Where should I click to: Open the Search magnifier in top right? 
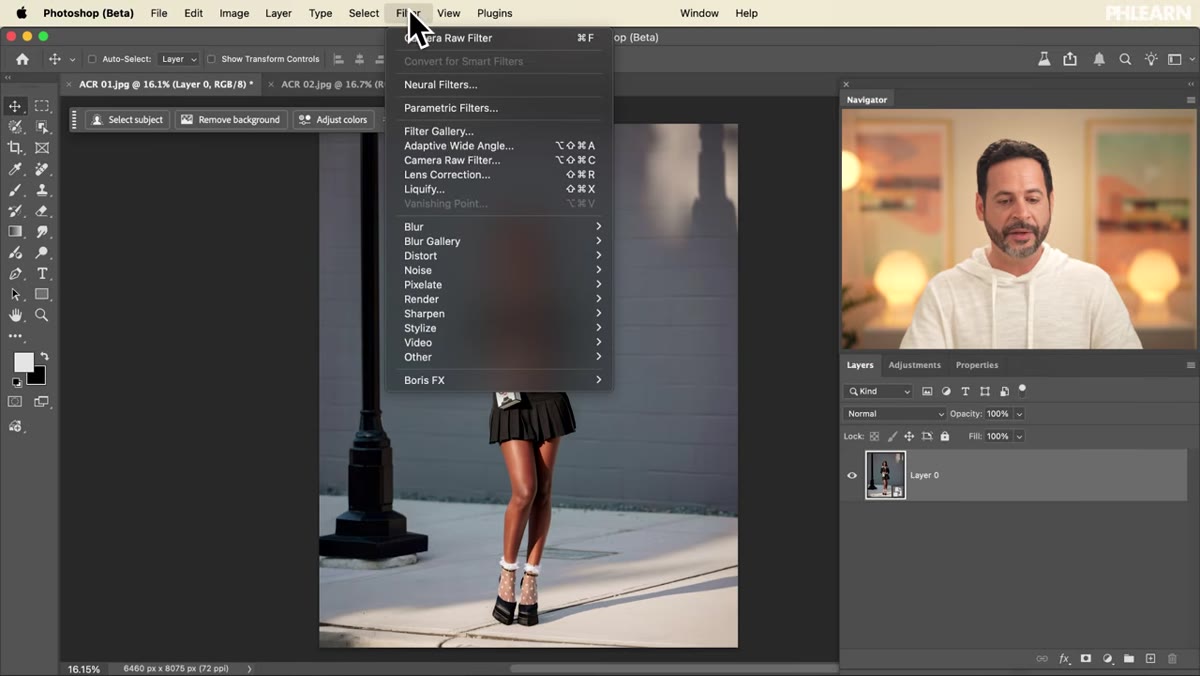(x=1125, y=59)
